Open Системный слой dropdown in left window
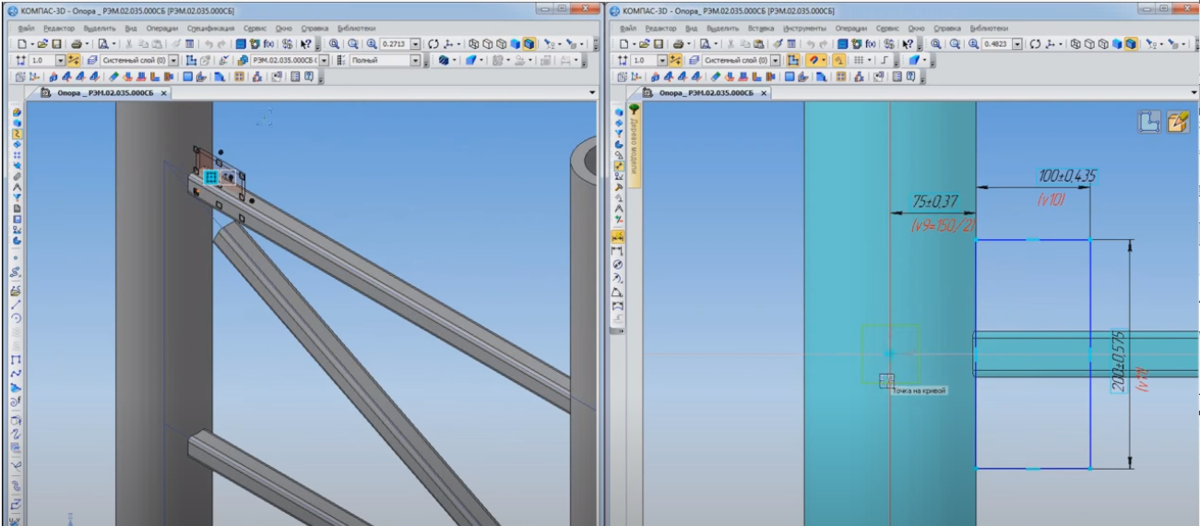The image size is (1200, 526). click(x=173, y=60)
